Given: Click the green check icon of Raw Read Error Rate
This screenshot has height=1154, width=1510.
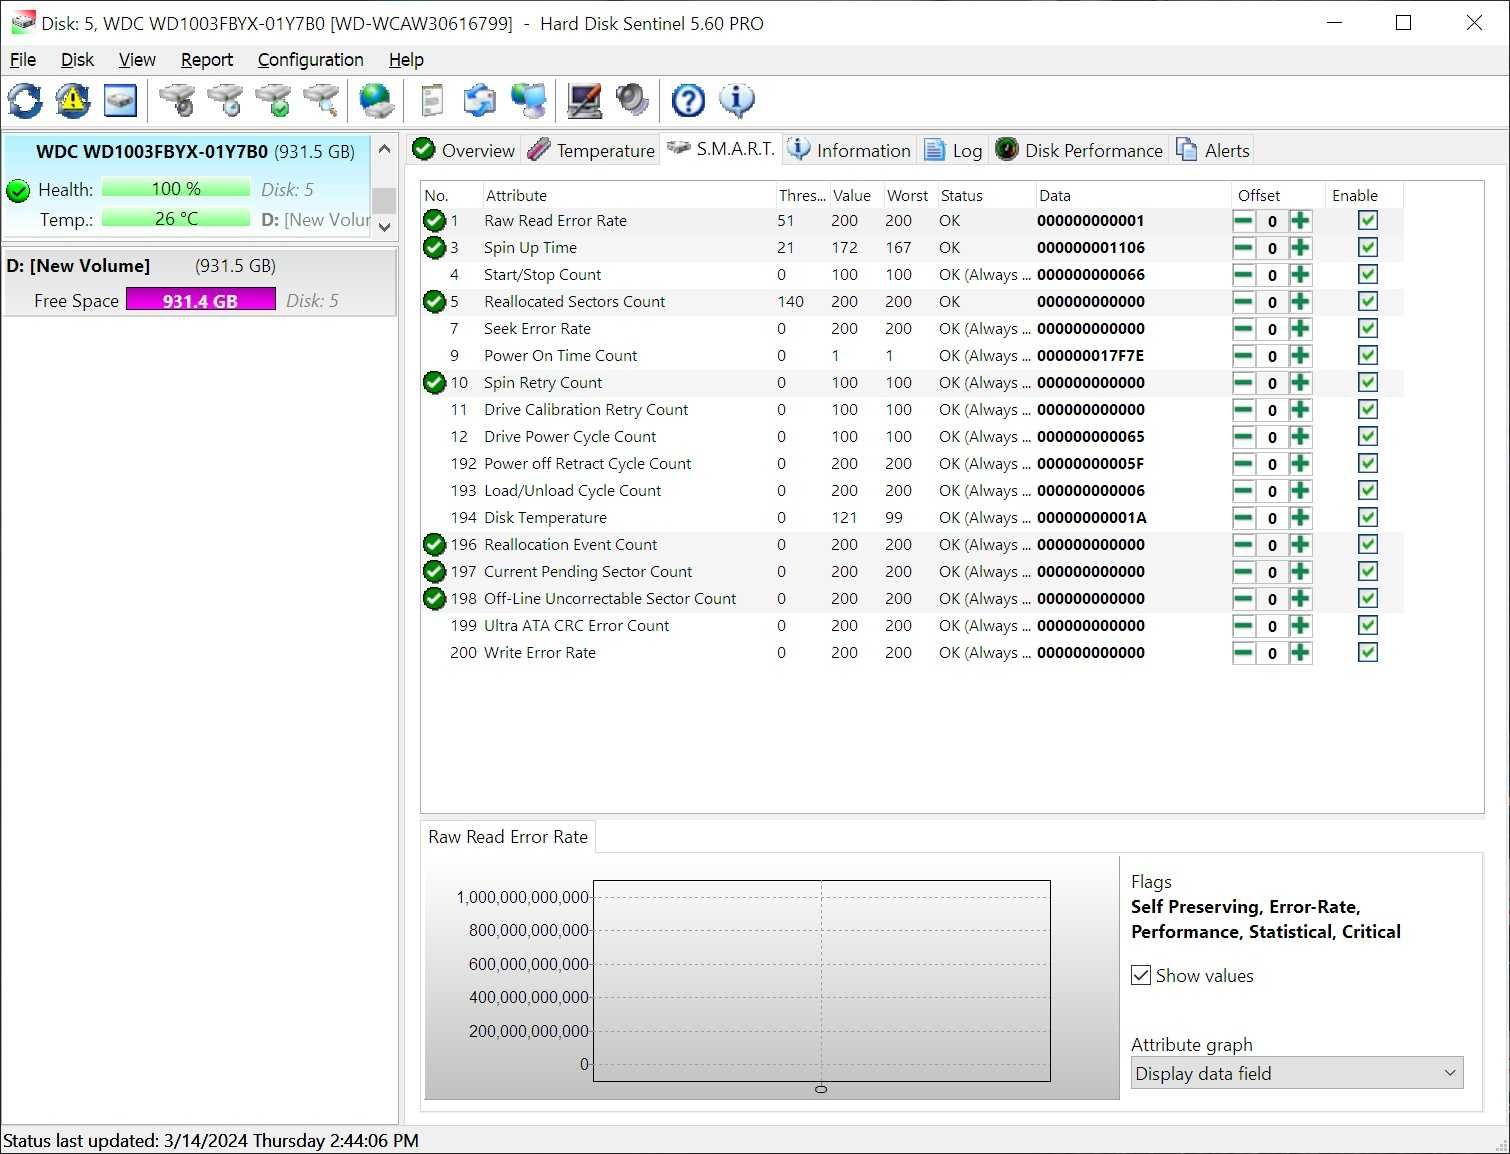Looking at the screenshot, I should coord(434,221).
